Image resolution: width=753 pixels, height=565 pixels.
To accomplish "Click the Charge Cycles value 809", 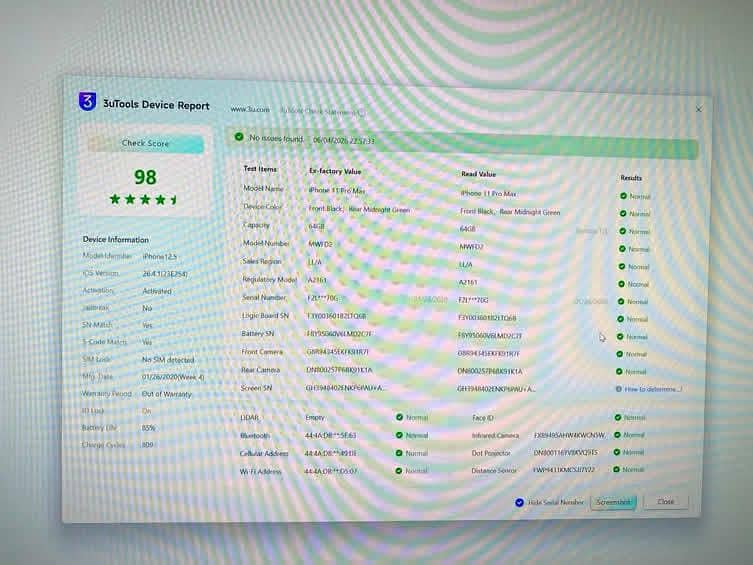I will coord(147,445).
